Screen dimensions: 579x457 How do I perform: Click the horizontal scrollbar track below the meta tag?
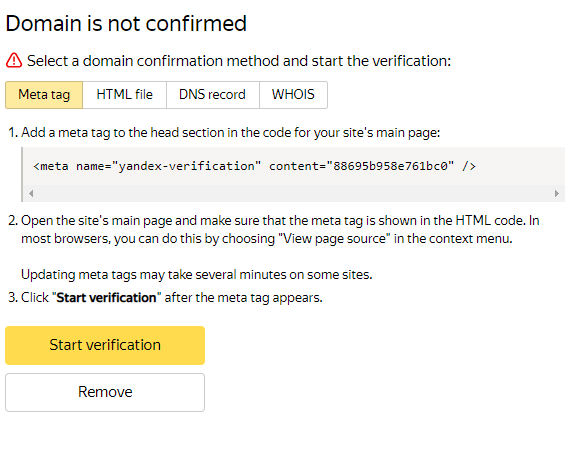pos(294,193)
